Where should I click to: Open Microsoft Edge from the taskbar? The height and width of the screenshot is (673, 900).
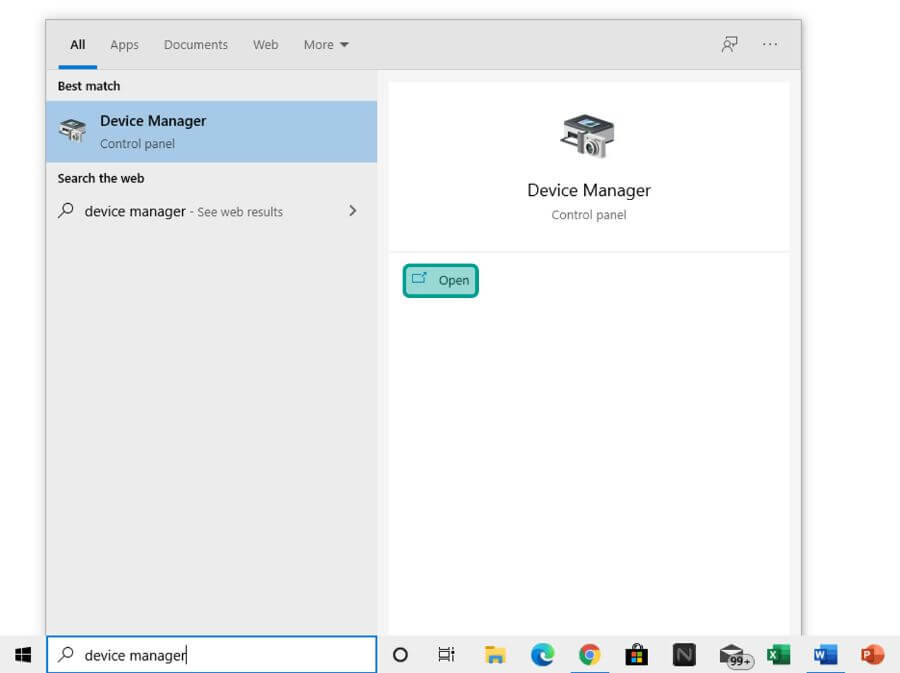pyautogui.click(x=542, y=655)
